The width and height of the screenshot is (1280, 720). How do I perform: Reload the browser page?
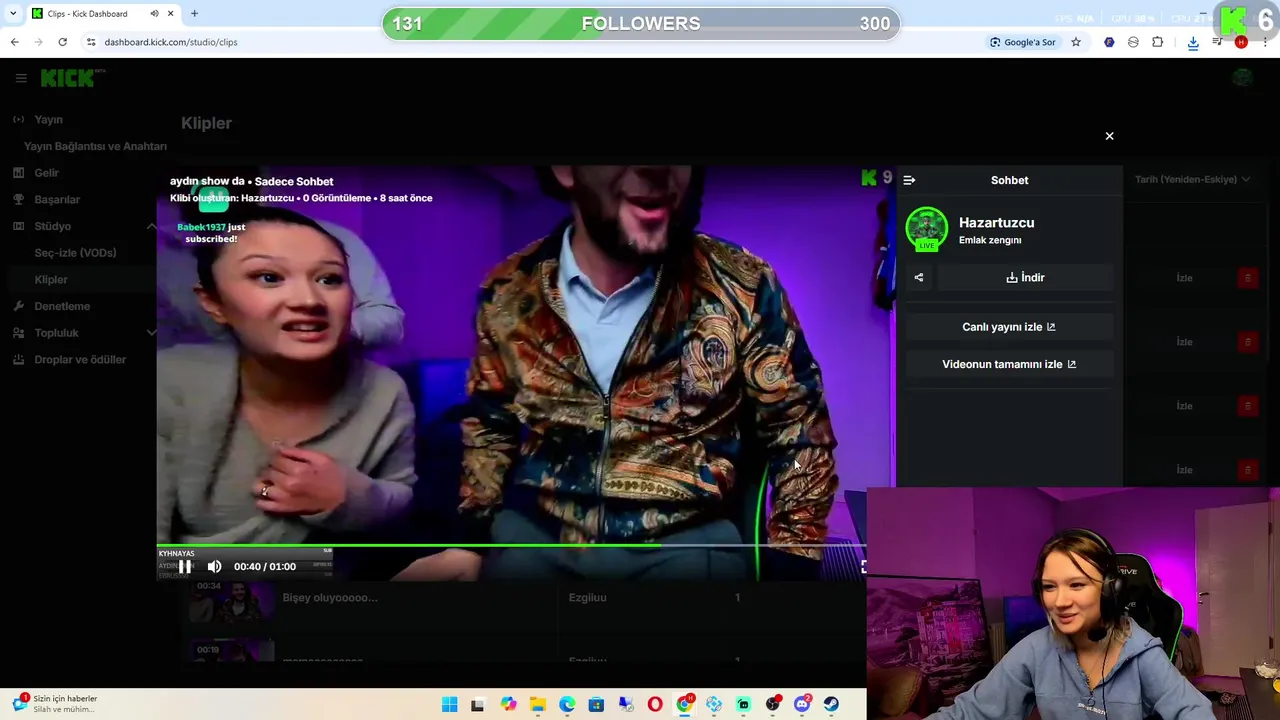(62, 42)
